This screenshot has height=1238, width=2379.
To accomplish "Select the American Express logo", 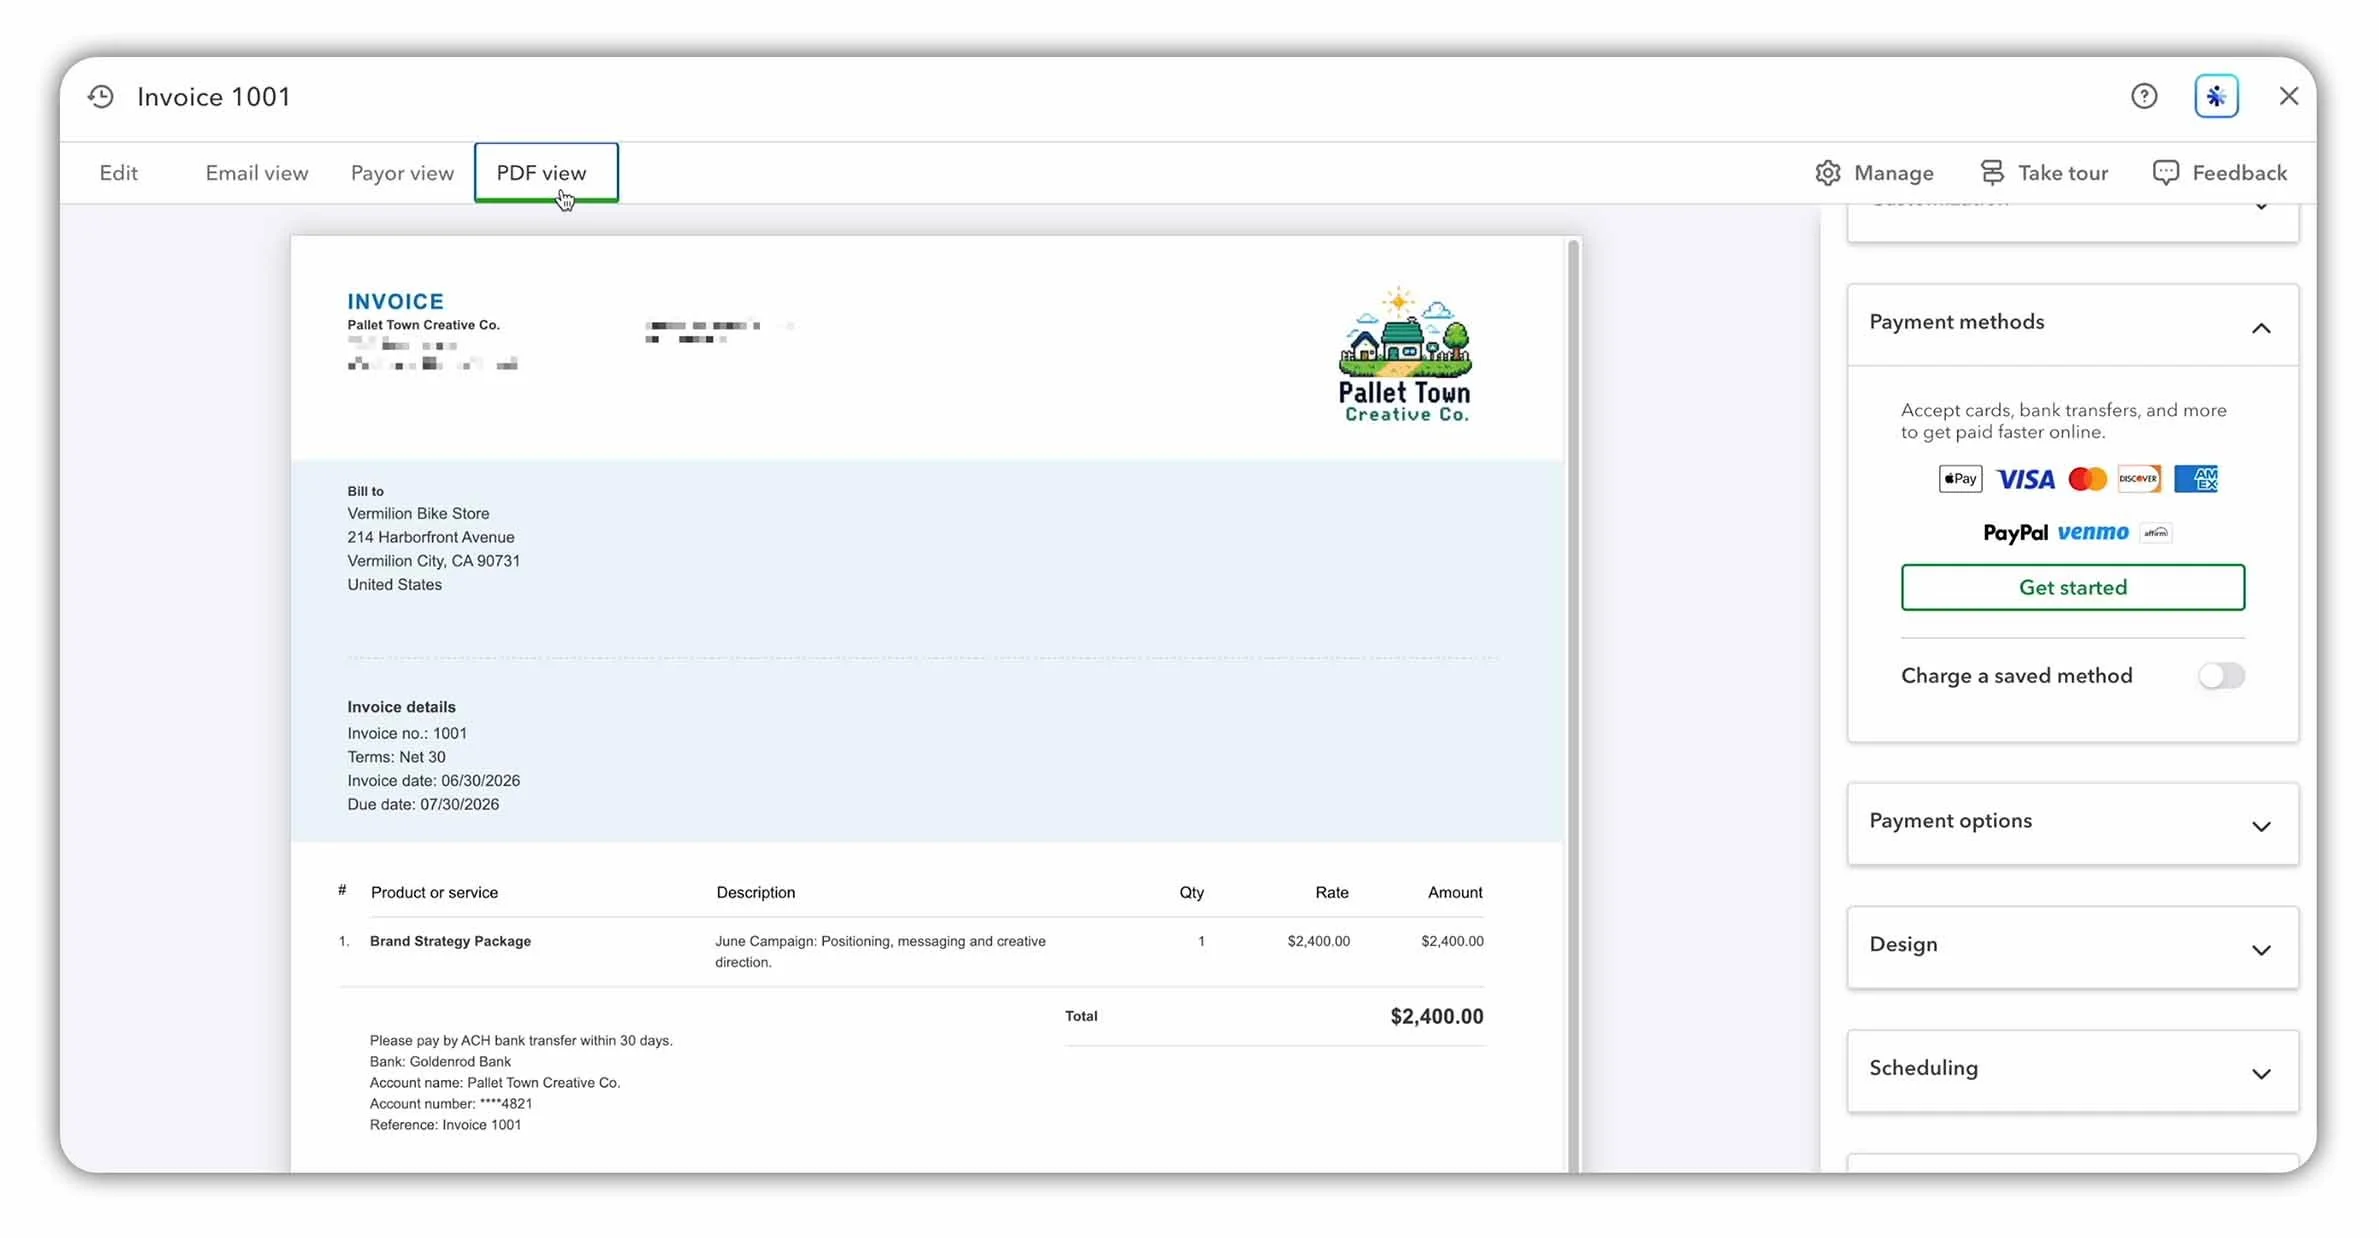I will point(2196,479).
